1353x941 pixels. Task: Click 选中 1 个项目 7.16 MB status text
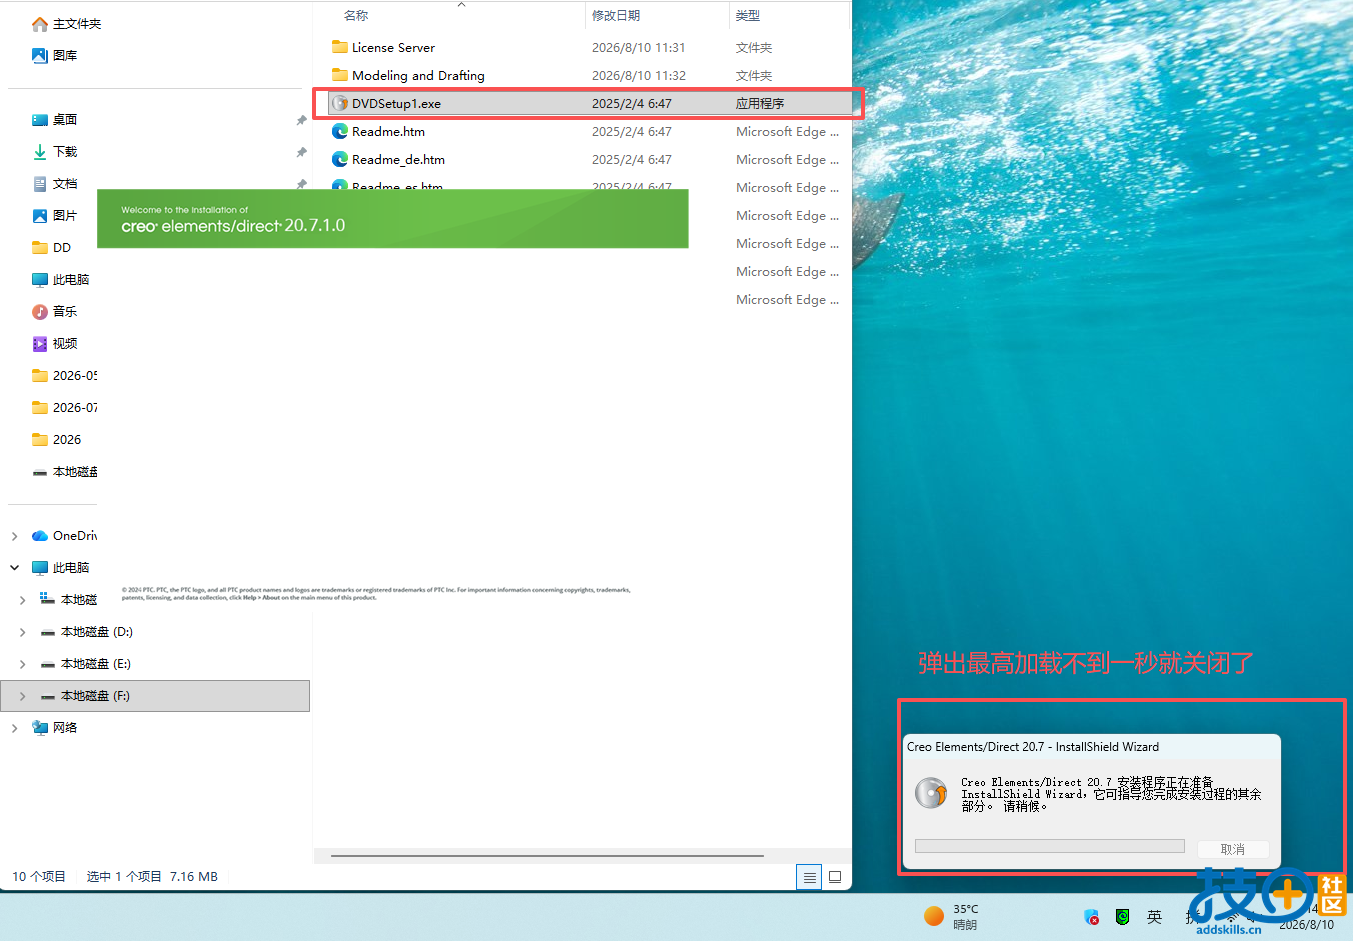click(x=152, y=876)
